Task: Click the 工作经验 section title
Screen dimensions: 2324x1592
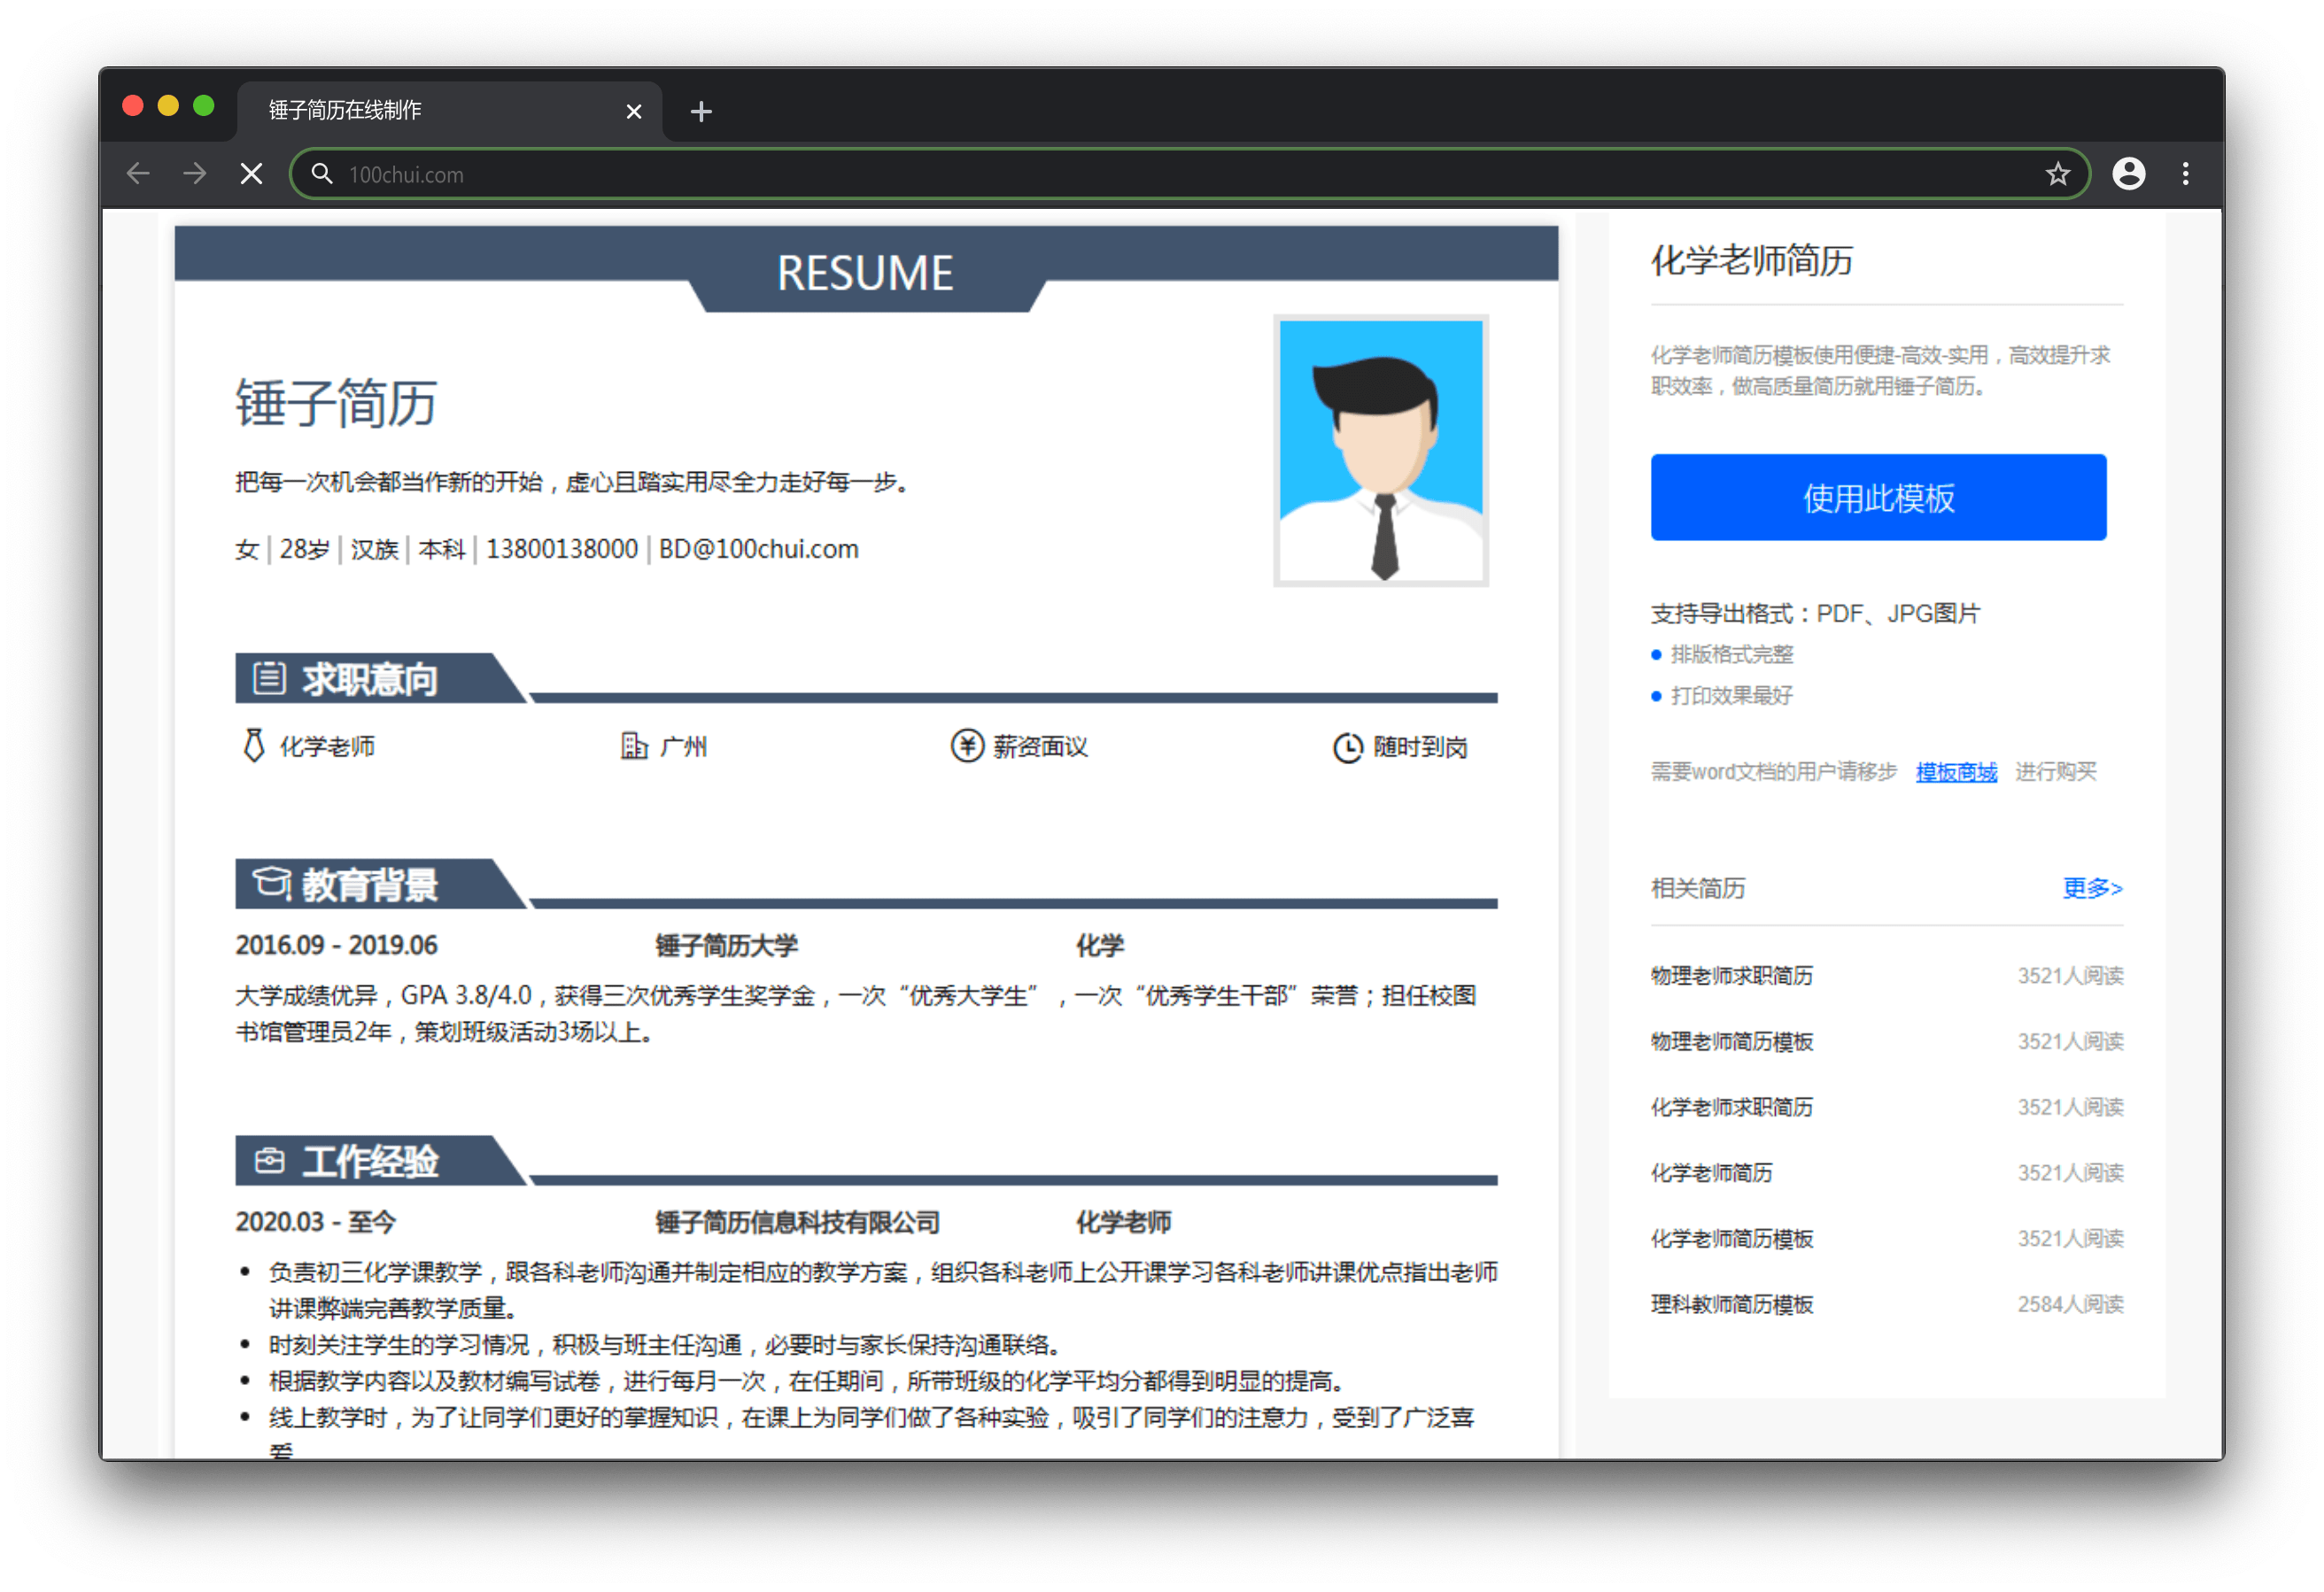Action: (370, 1161)
